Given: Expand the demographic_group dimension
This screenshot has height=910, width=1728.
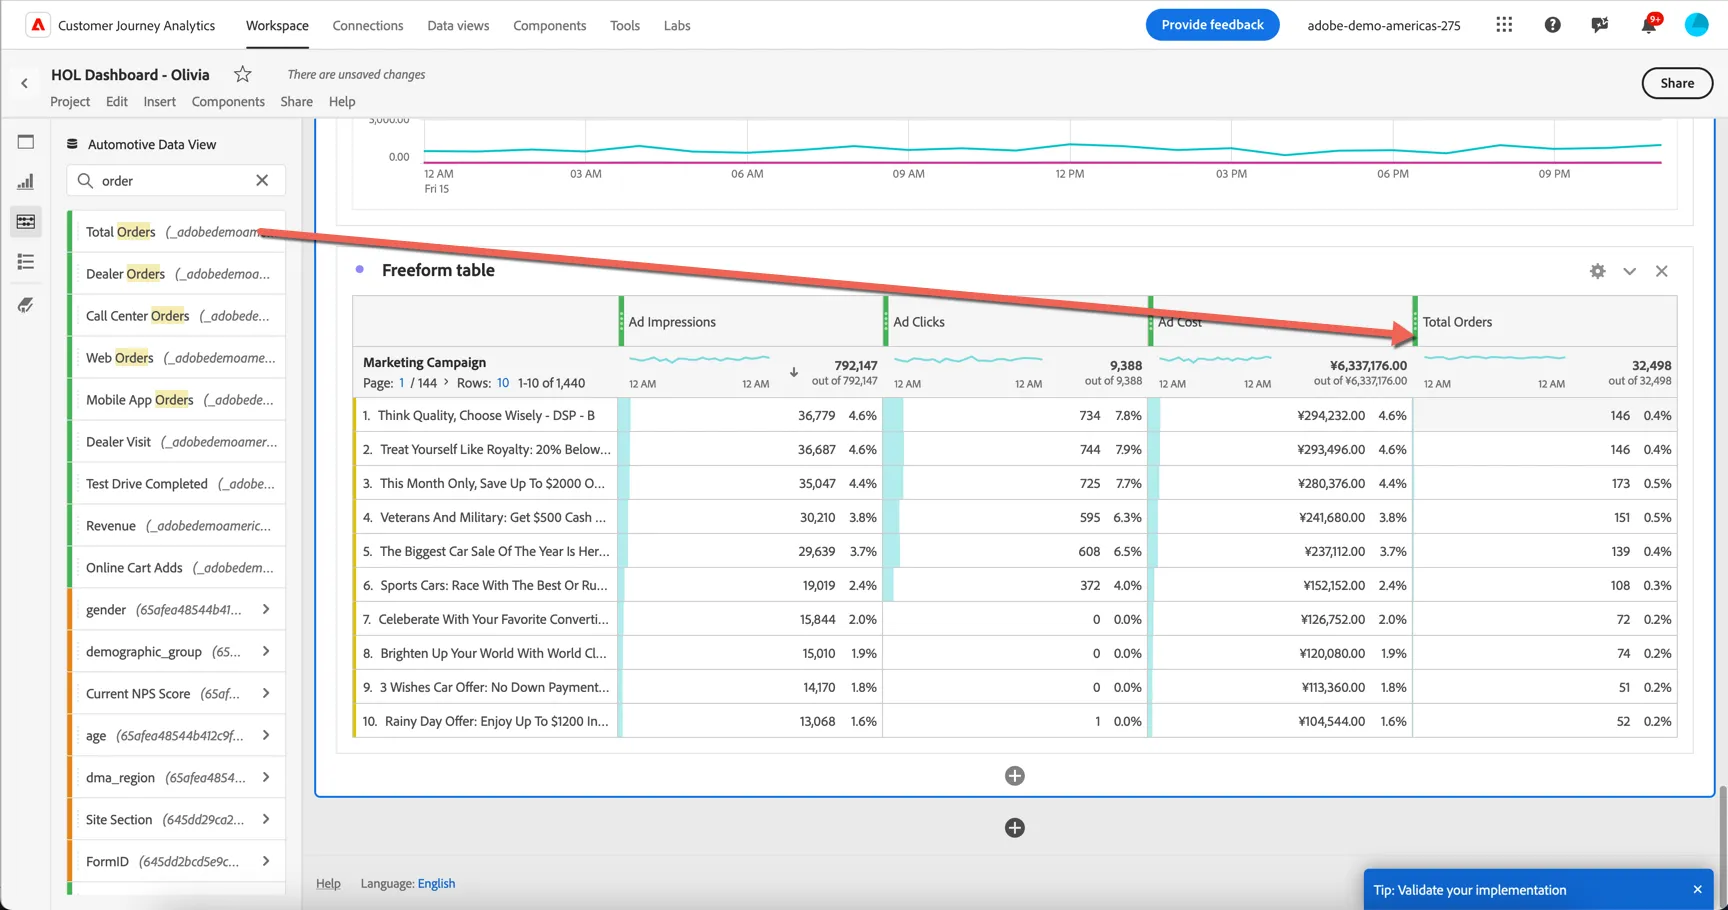Looking at the screenshot, I should click(x=266, y=651).
